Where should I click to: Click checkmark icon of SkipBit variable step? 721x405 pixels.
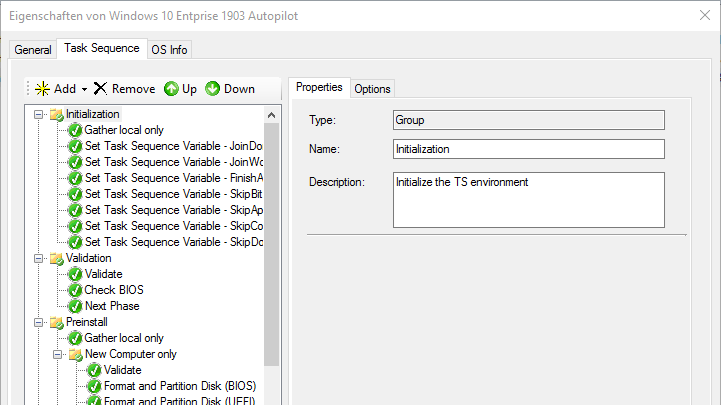tap(75, 194)
